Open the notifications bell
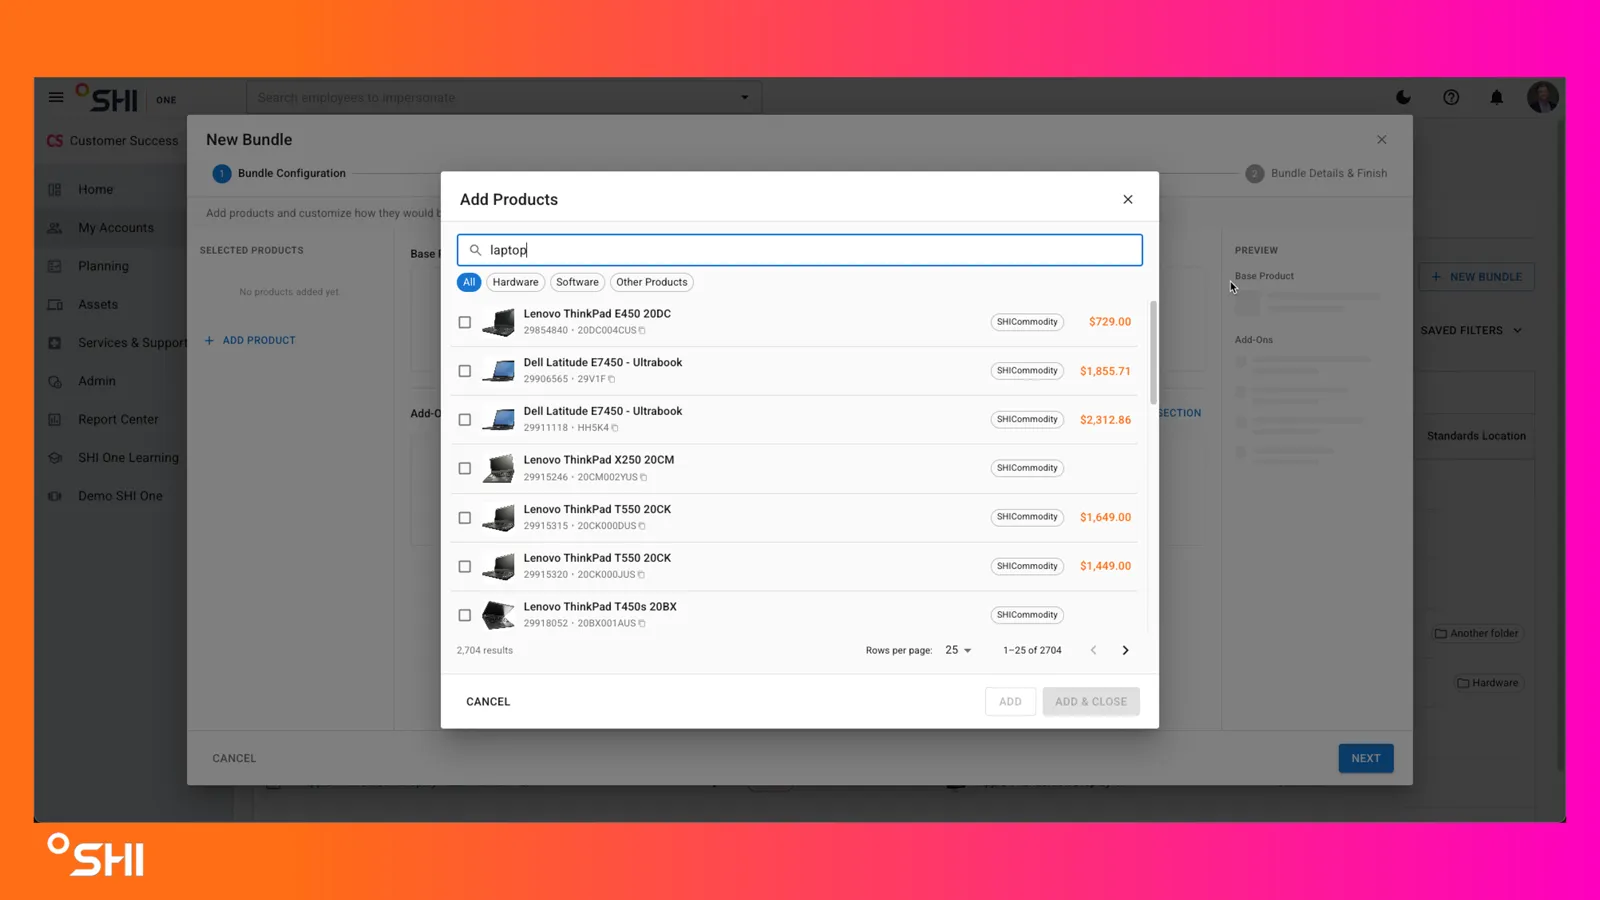The height and width of the screenshot is (900, 1600). [1497, 98]
